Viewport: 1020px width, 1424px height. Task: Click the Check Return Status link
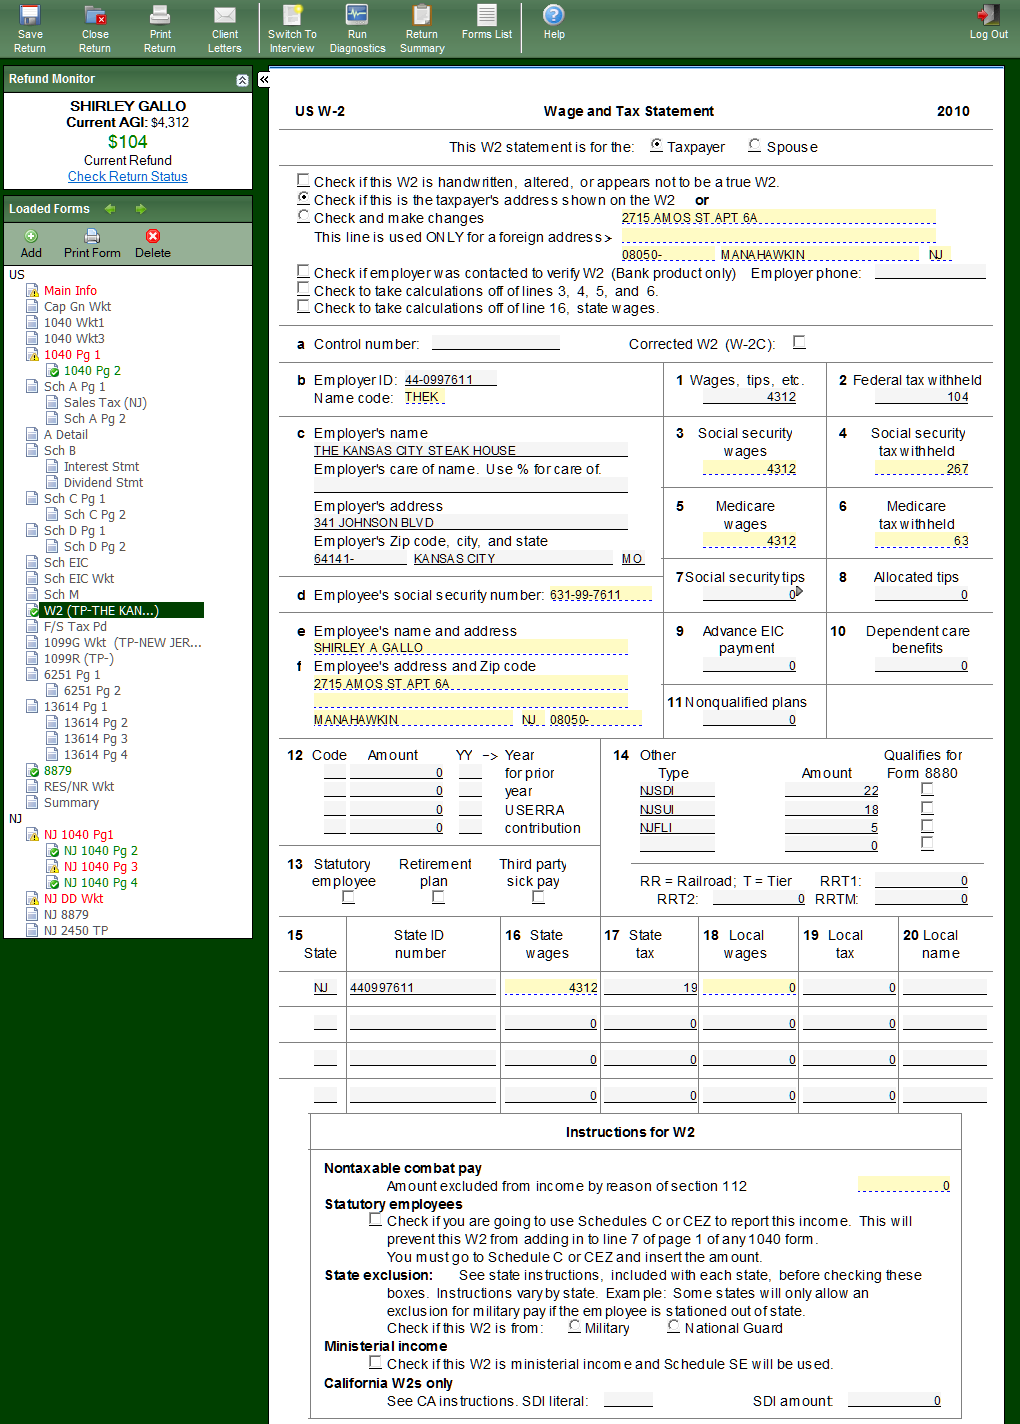click(128, 177)
